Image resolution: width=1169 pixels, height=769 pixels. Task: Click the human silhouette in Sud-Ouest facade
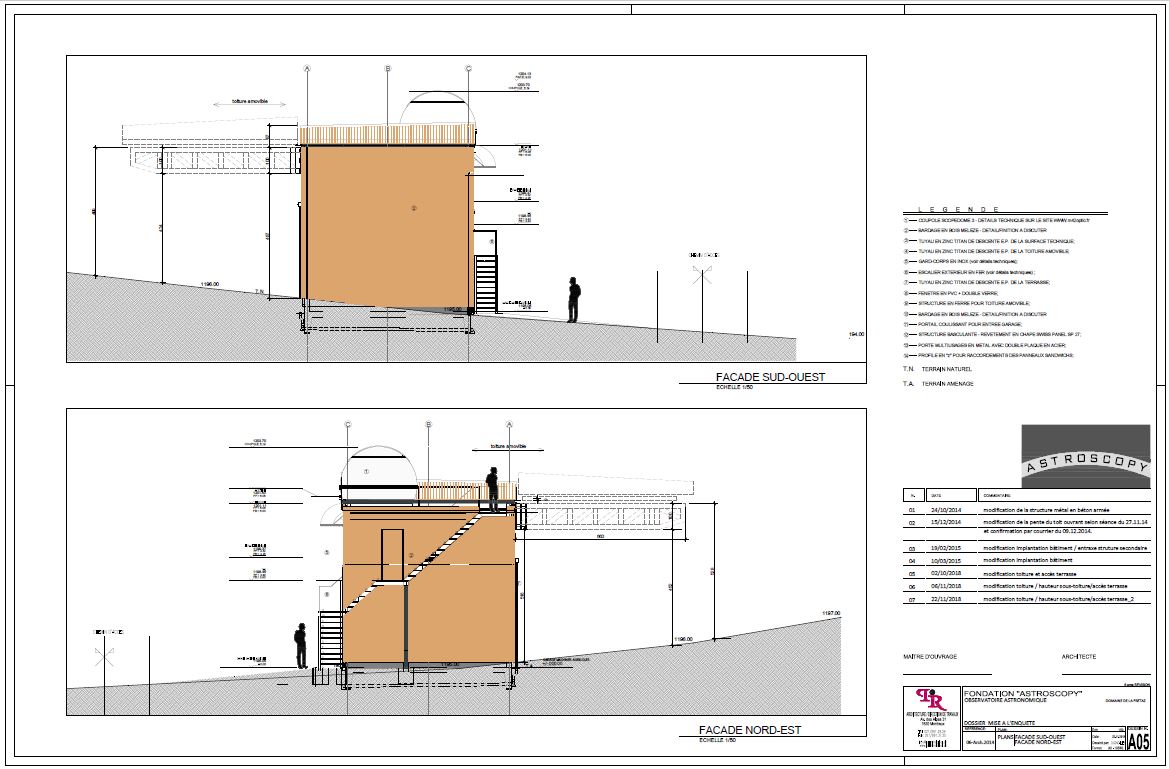pos(573,300)
